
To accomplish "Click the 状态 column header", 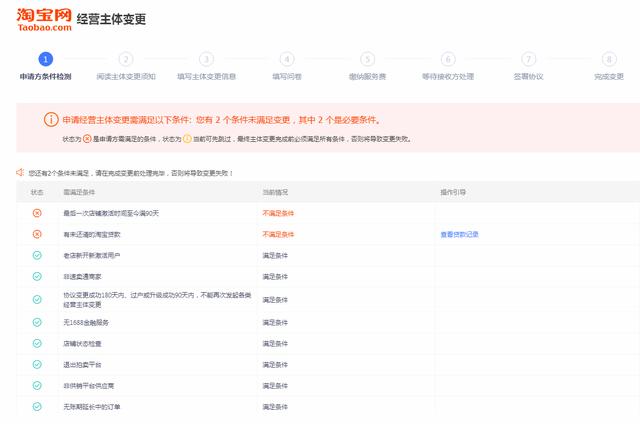I will 37,192.
